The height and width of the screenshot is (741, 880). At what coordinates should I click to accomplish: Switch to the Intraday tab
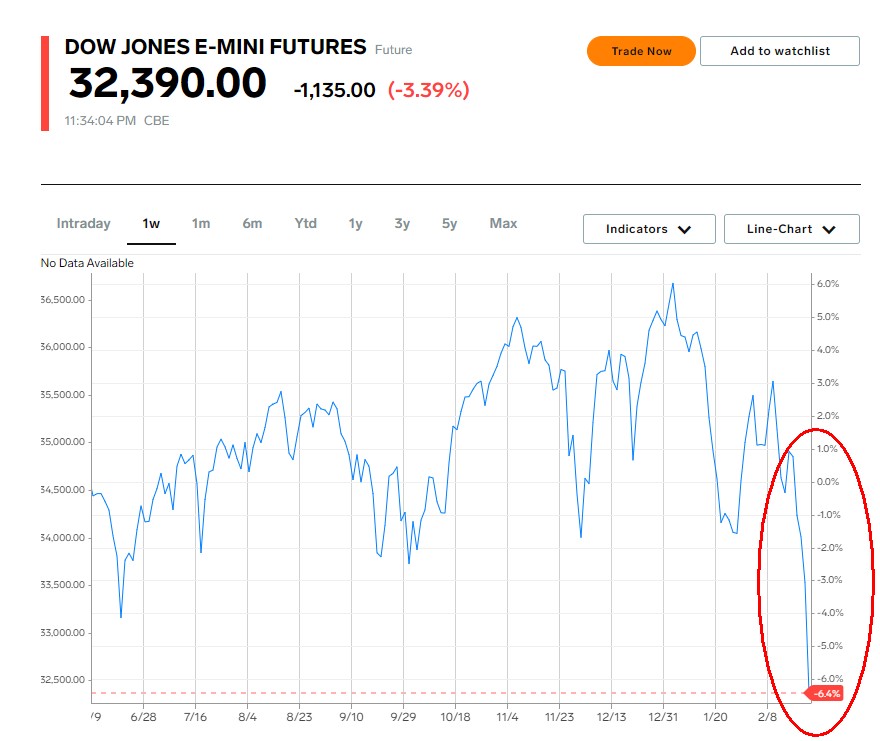84,223
